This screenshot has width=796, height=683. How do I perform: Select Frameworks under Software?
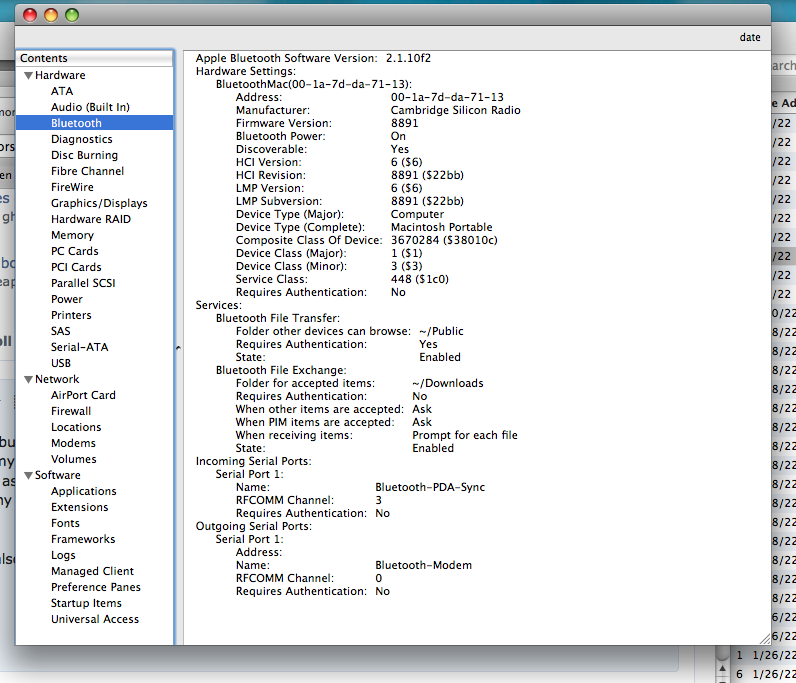tap(83, 539)
